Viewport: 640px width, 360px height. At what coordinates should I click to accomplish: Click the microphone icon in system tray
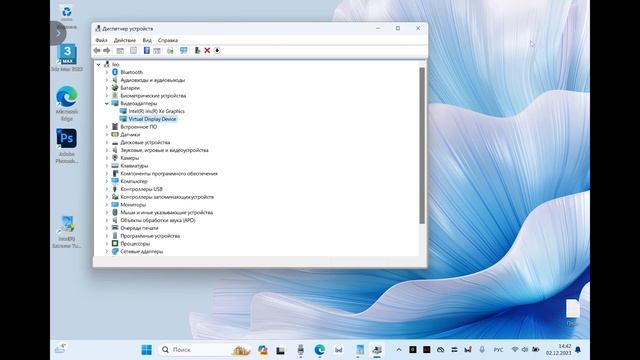click(482, 350)
